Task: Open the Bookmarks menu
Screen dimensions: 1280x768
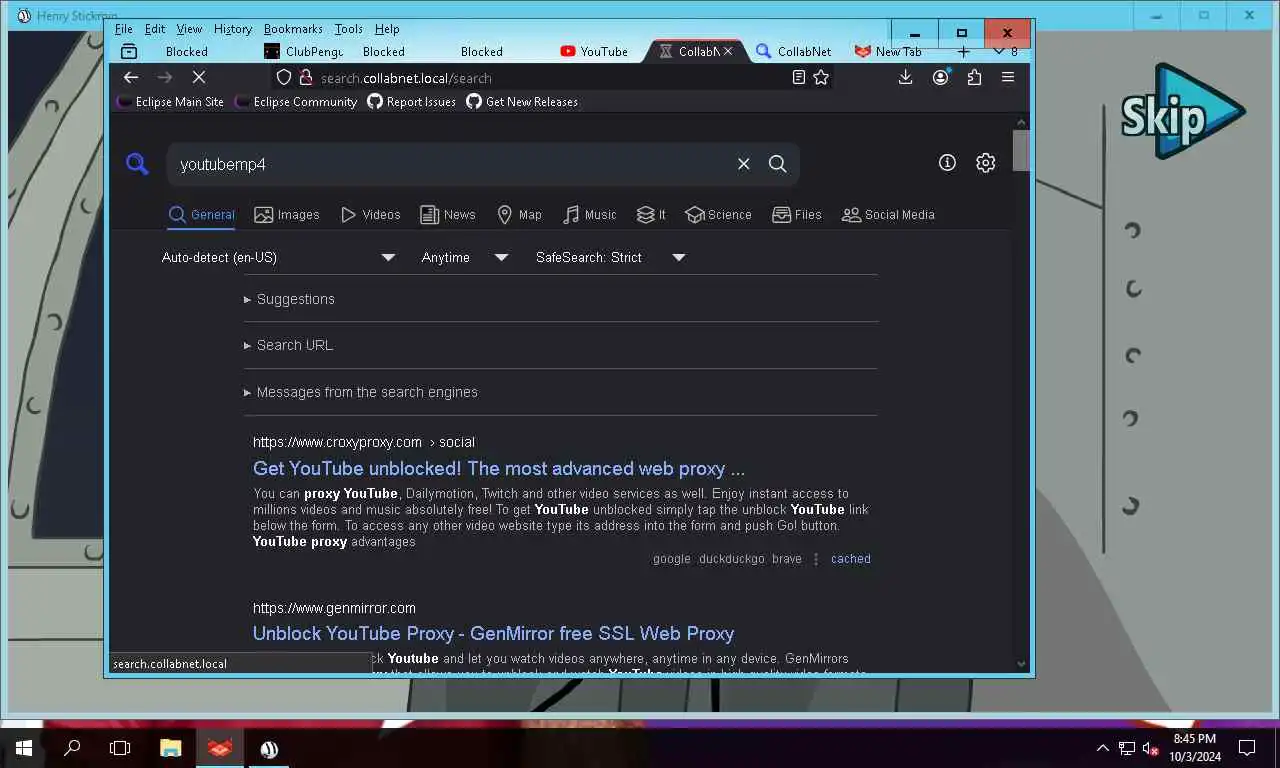Action: tap(293, 29)
